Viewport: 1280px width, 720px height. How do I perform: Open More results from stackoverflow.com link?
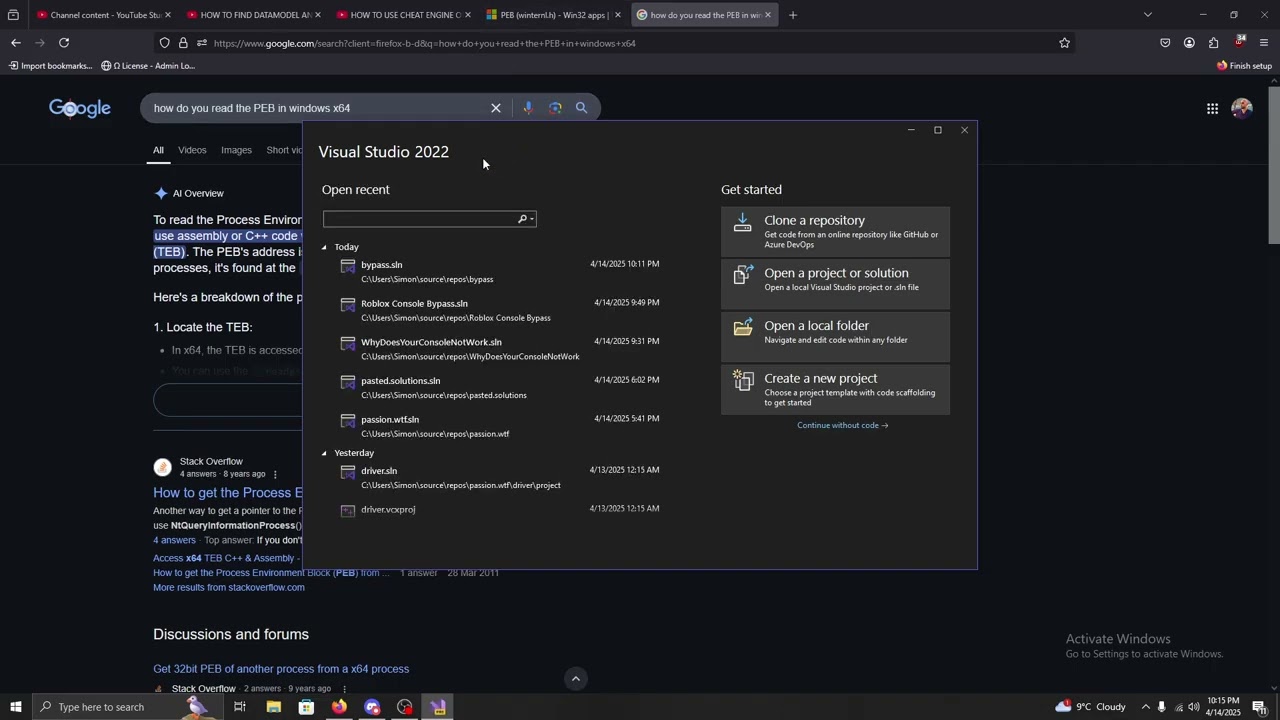[229, 587]
